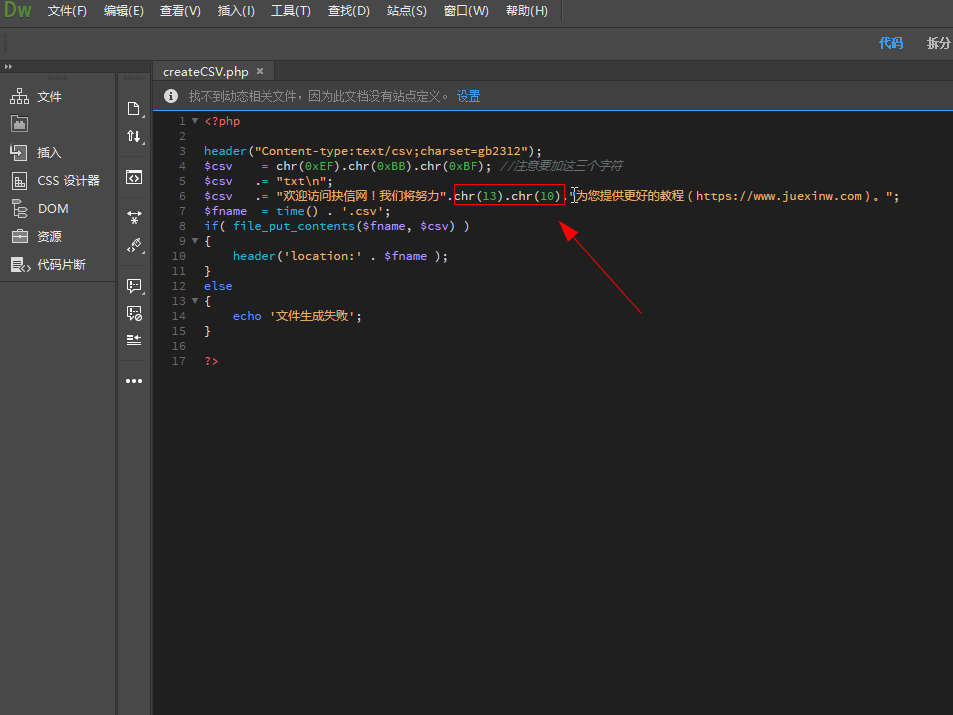Open the three-dots customize toolbar button
This screenshot has height=715, width=953.
[133, 381]
